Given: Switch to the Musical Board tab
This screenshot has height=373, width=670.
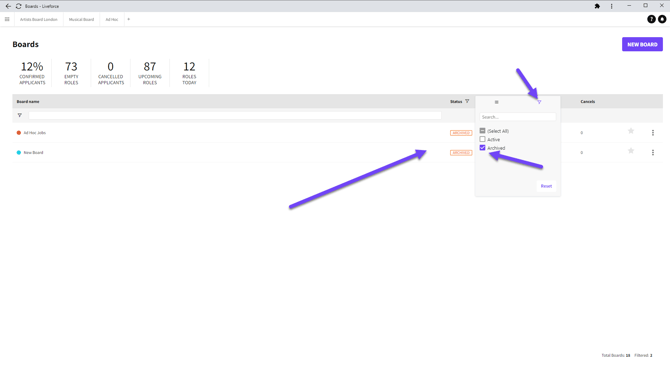Looking at the screenshot, I should pyautogui.click(x=81, y=19).
